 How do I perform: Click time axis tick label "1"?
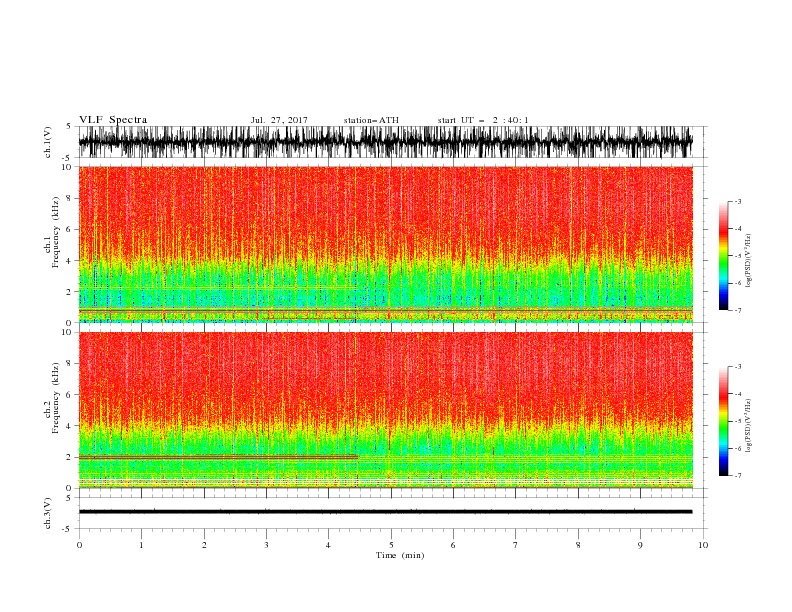pos(141,545)
